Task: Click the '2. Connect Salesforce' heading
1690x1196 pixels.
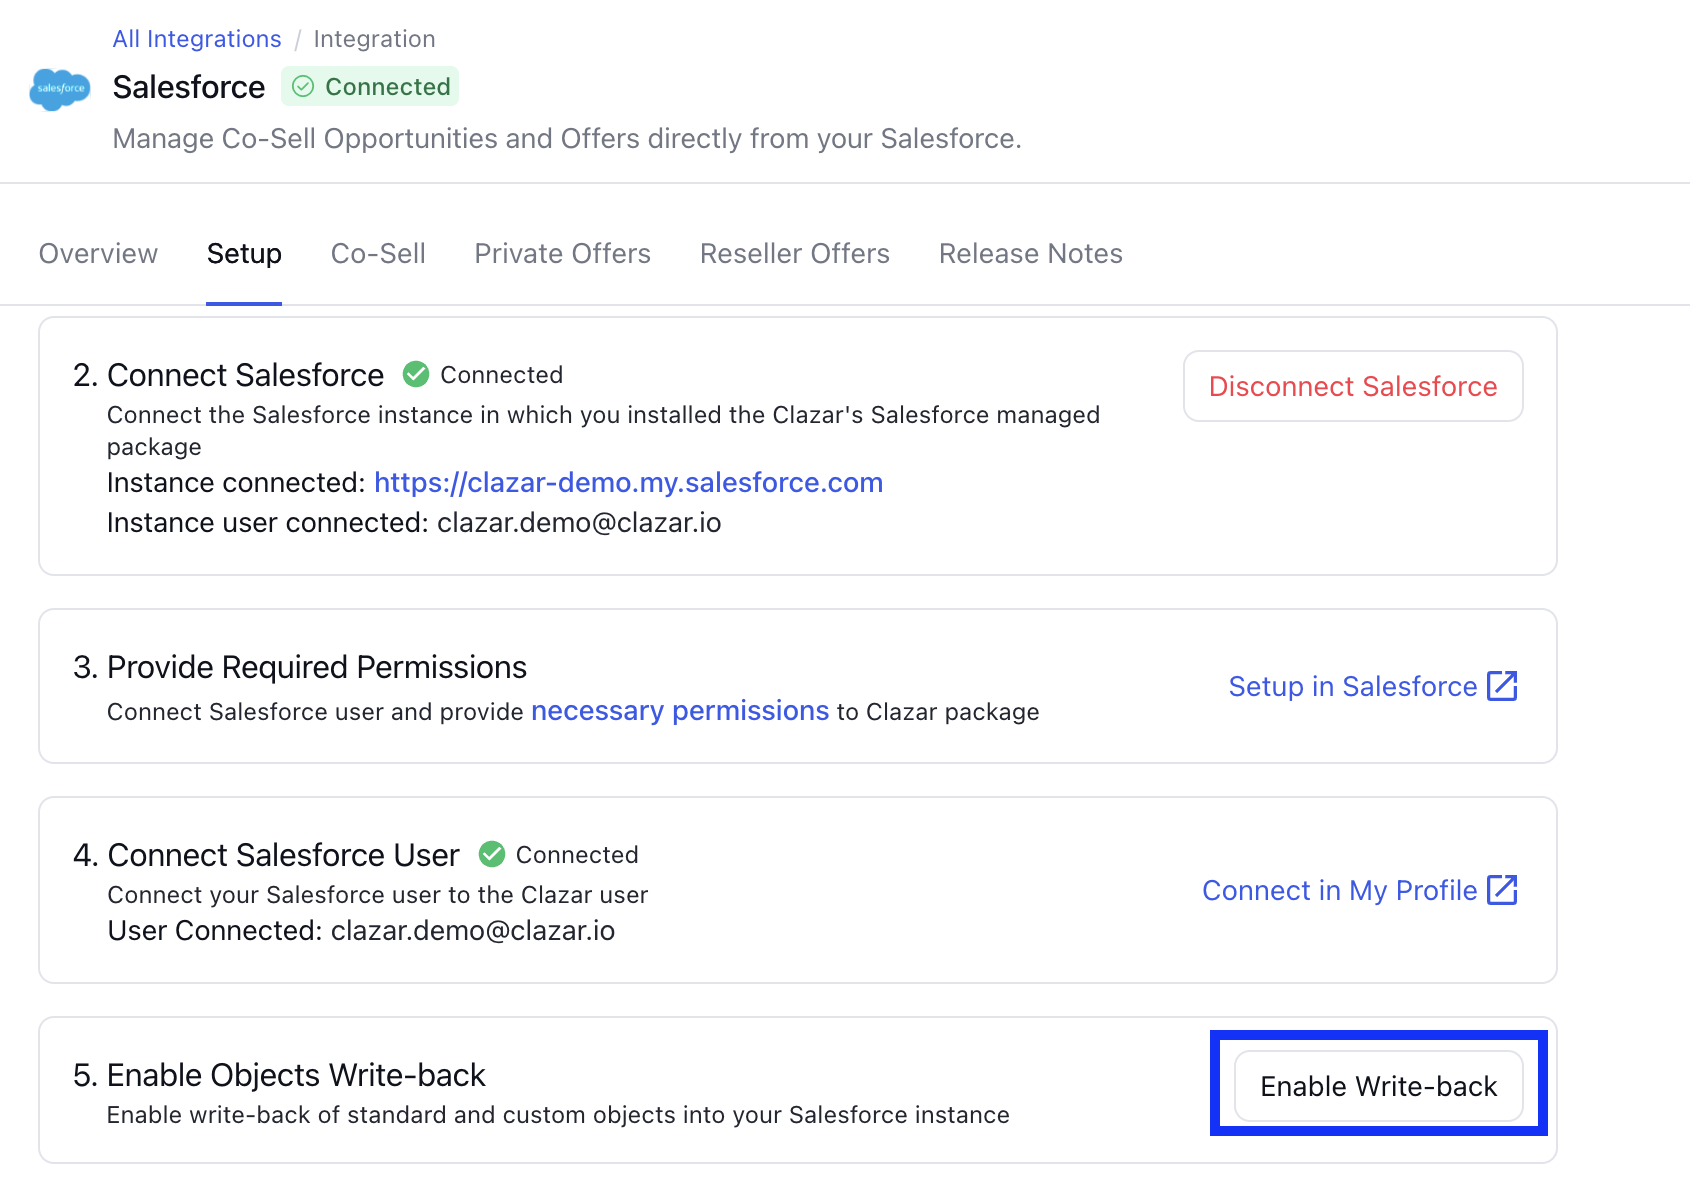Action: click(x=228, y=375)
